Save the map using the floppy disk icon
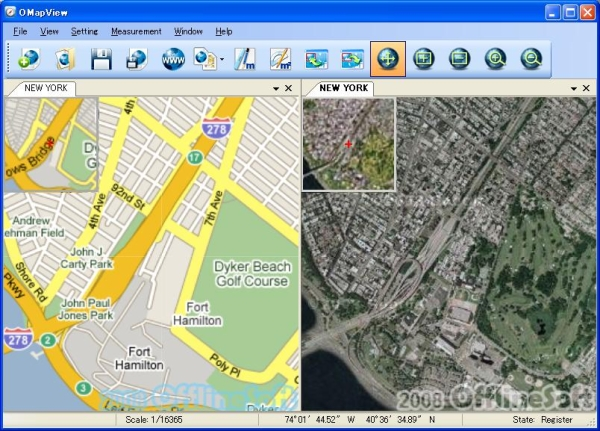 pyautogui.click(x=101, y=59)
